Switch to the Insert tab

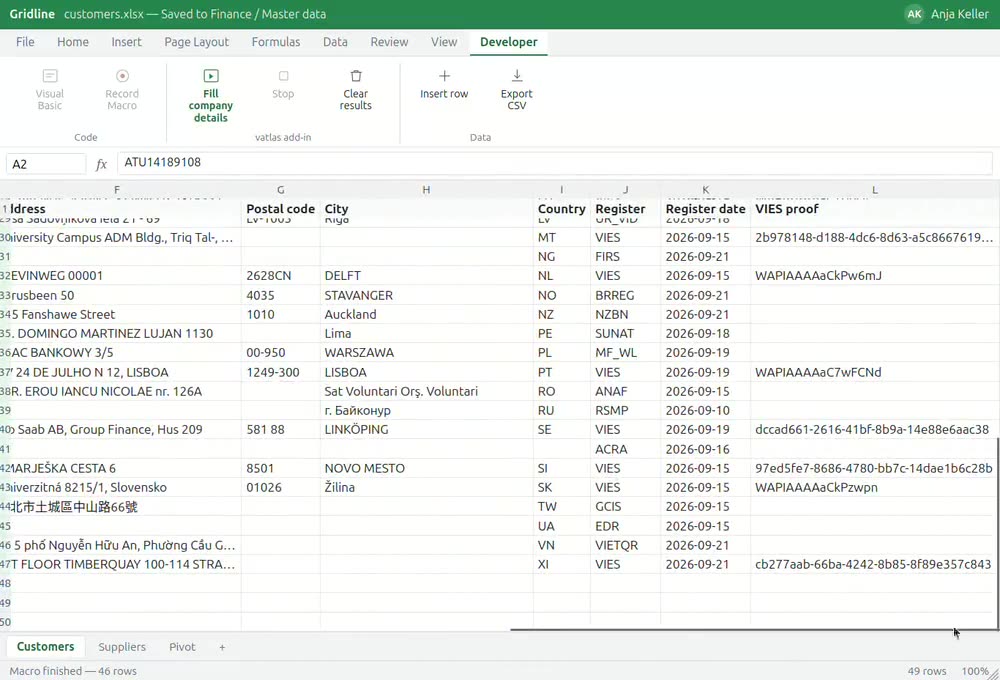126,42
